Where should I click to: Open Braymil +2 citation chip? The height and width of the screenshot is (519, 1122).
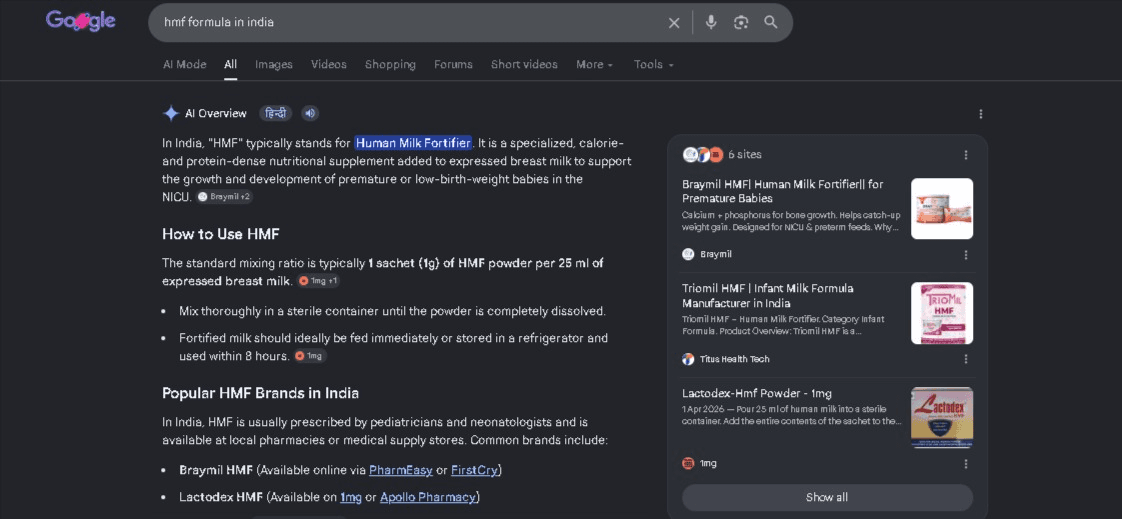[225, 197]
